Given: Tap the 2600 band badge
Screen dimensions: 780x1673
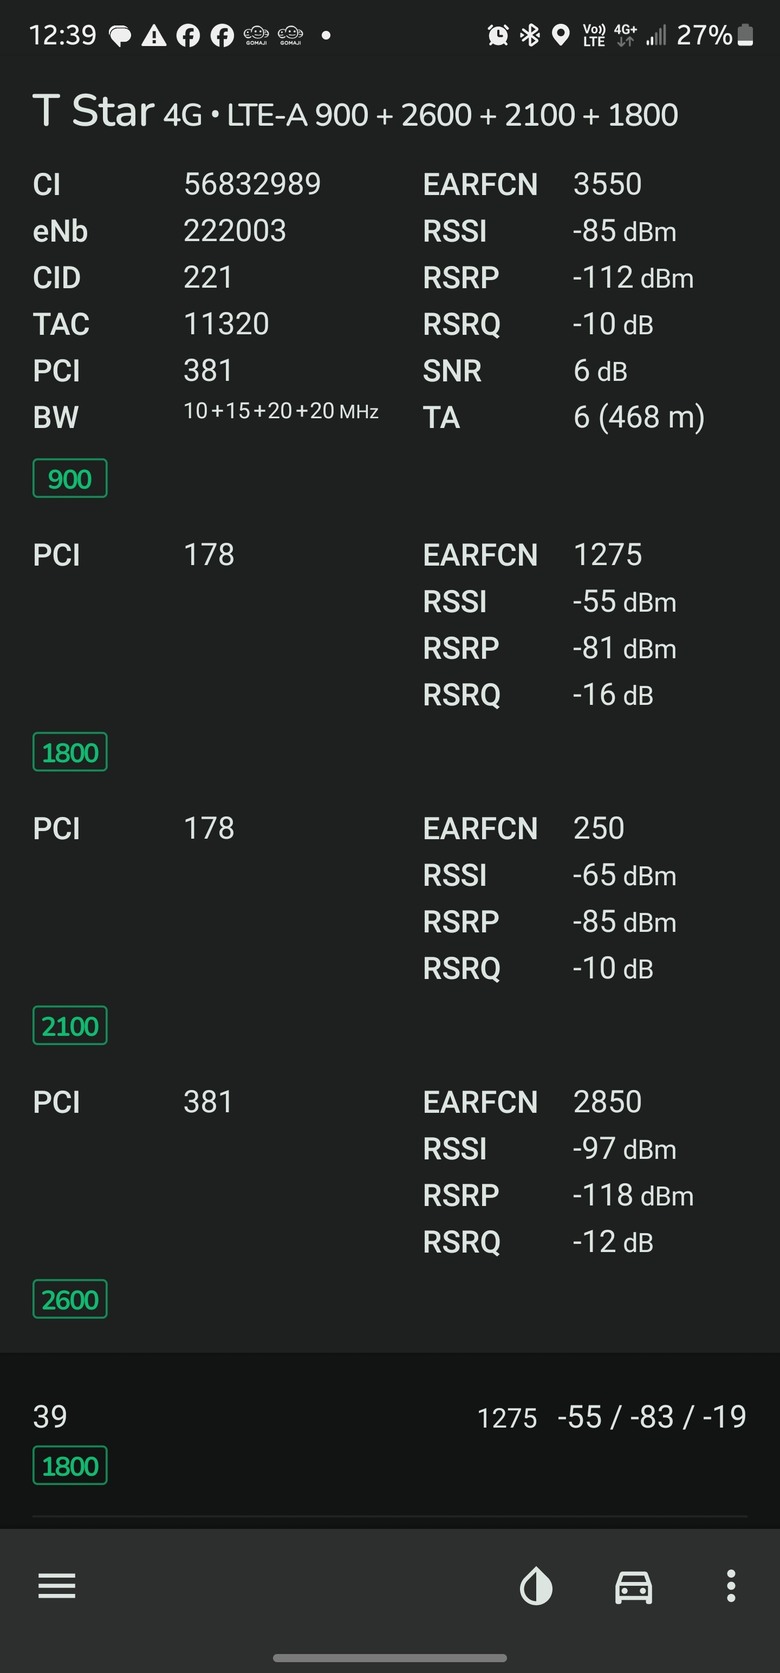Looking at the screenshot, I should coord(70,1300).
